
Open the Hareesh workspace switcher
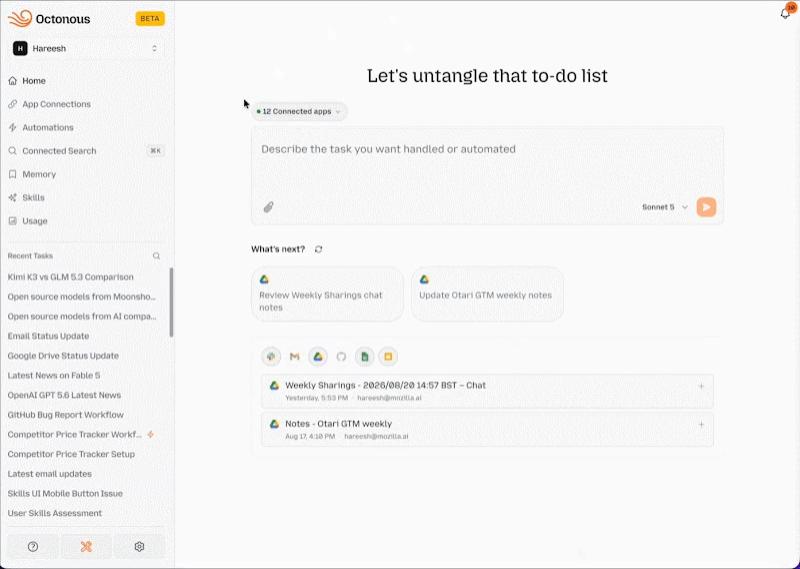(x=86, y=48)
